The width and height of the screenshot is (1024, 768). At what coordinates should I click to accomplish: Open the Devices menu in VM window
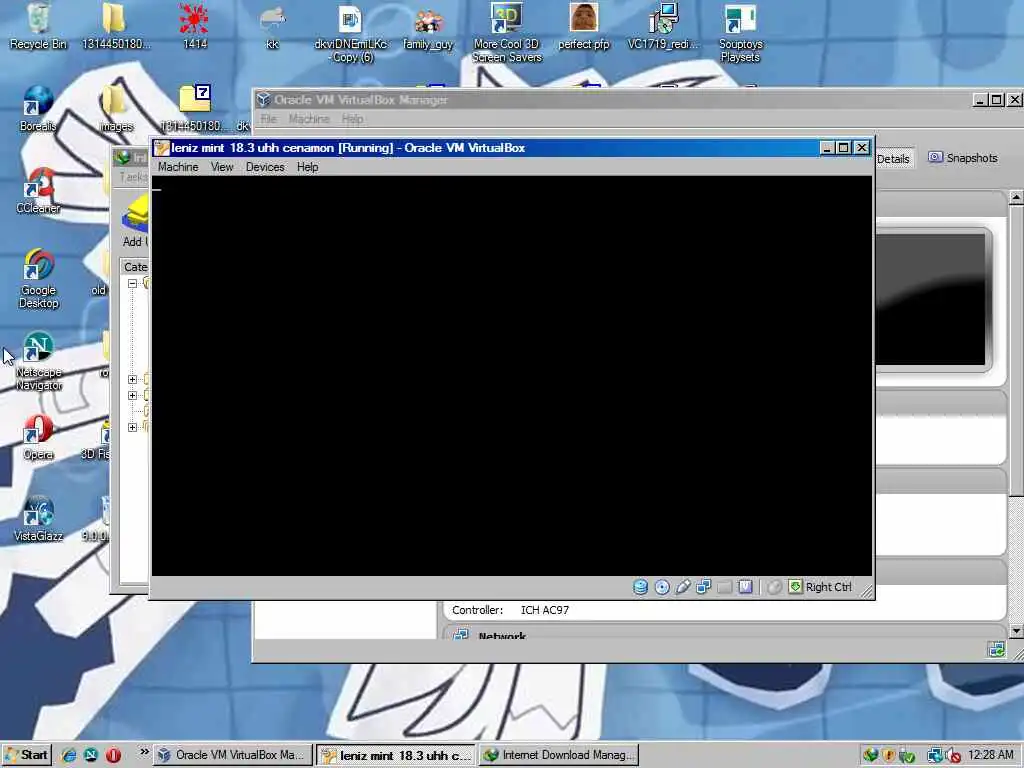click(x=265, y=167)
